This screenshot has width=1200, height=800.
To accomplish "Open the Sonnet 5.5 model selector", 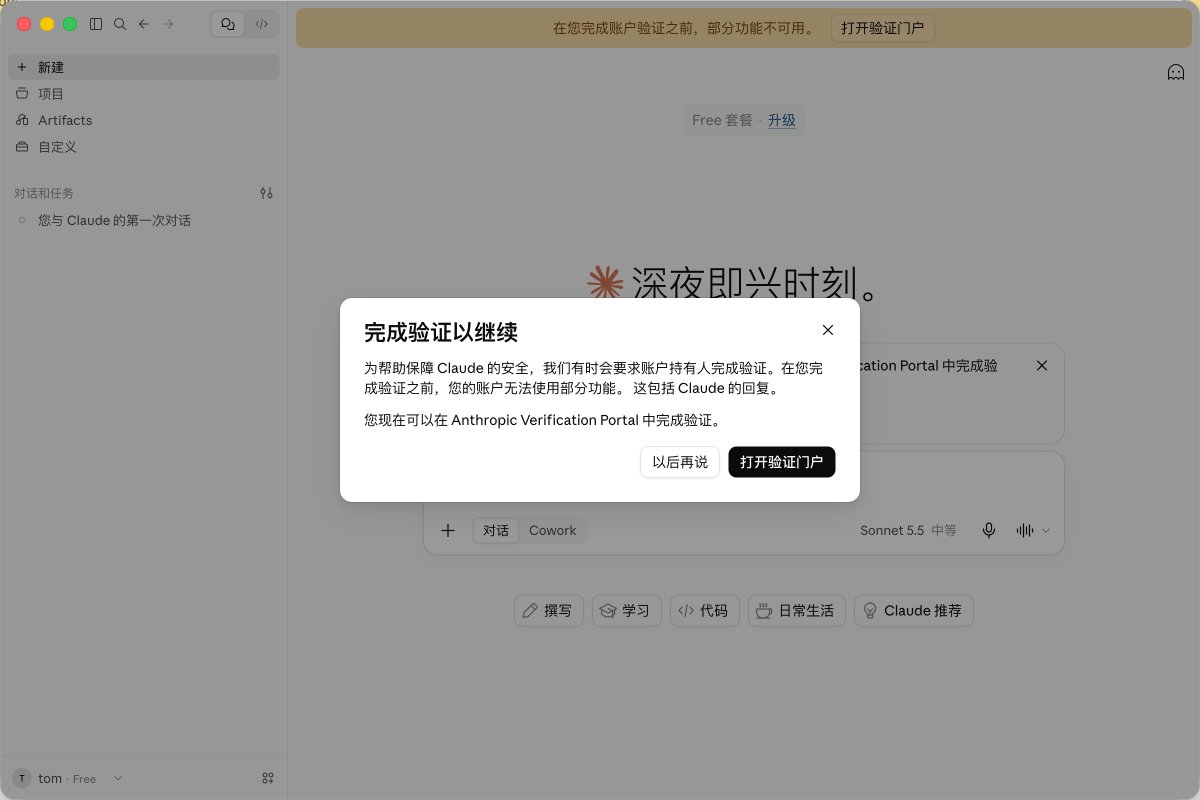I will [x=908, y=530].
